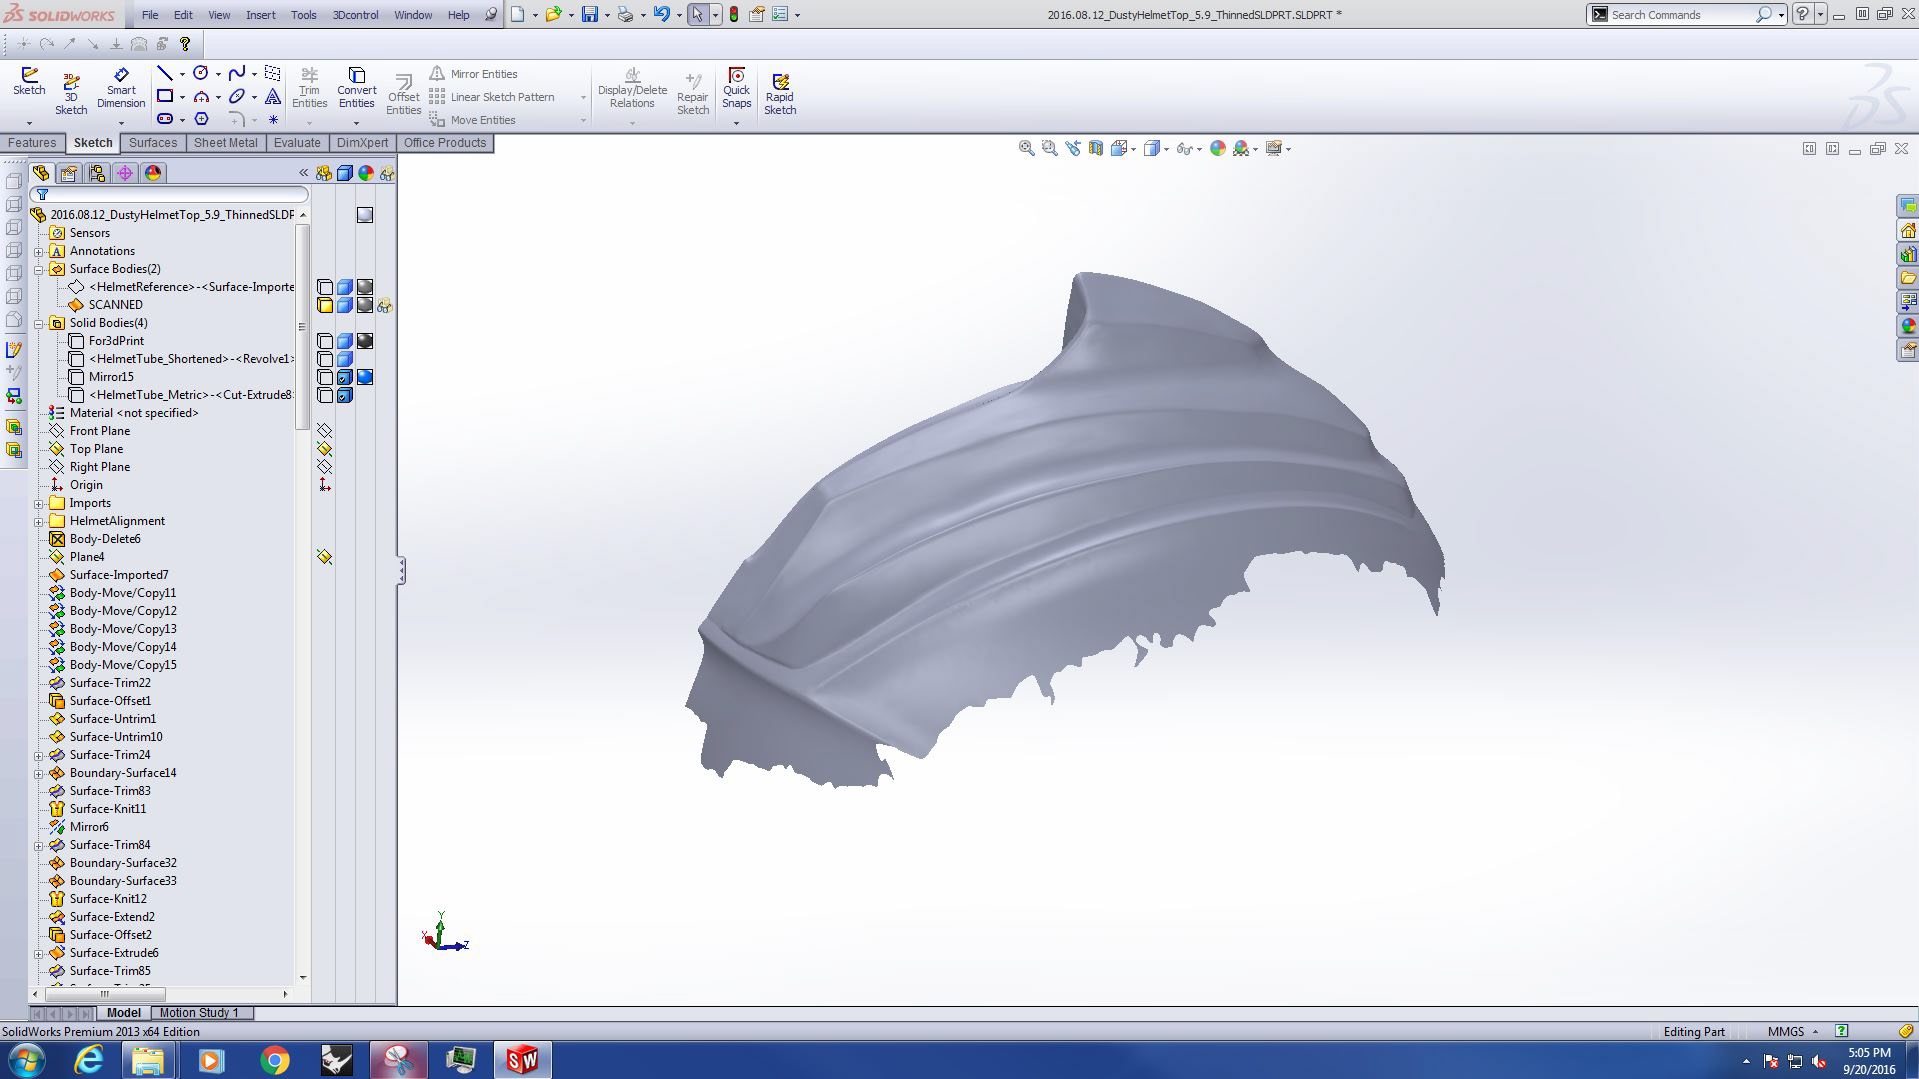Change appearance swatch of Mirror15 body

coord(365,377)
